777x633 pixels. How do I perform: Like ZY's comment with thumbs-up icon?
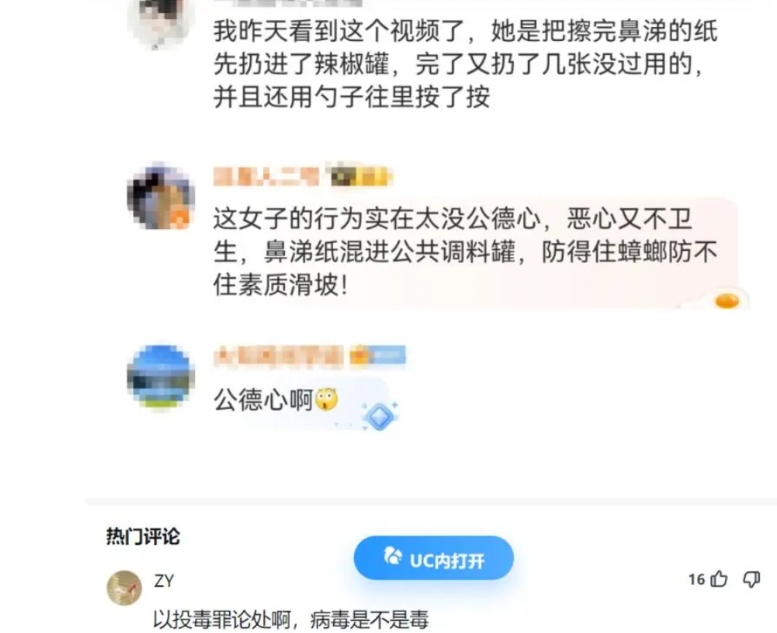tap(719, 579)
